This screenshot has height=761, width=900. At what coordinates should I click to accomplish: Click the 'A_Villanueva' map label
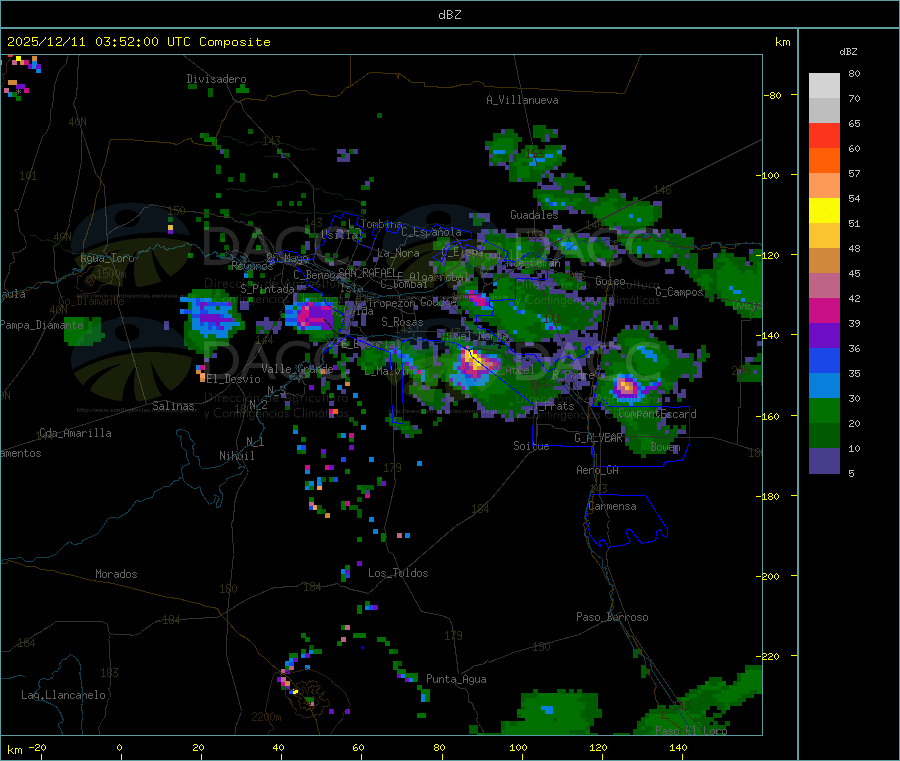[522, 100]
